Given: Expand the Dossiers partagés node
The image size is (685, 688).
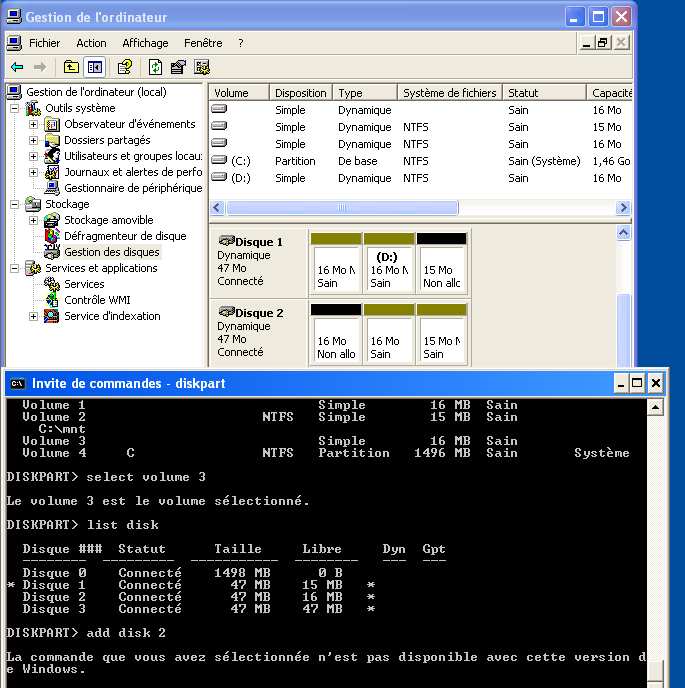Looking at the screenshot, I should (33, 140).
